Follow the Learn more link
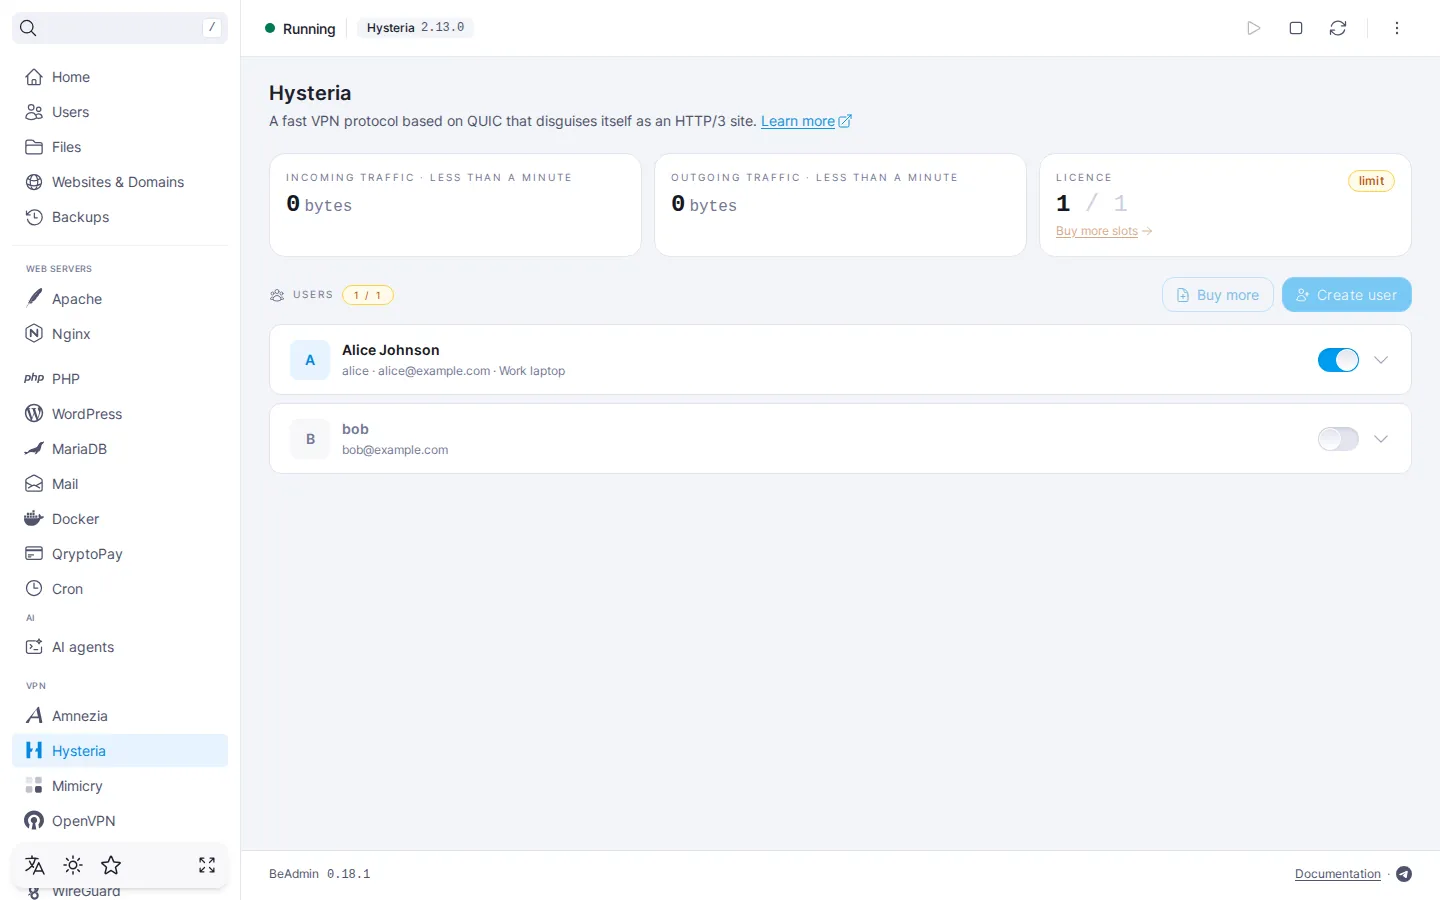This screenshot has height=900, width=1440. pos(806,121)
